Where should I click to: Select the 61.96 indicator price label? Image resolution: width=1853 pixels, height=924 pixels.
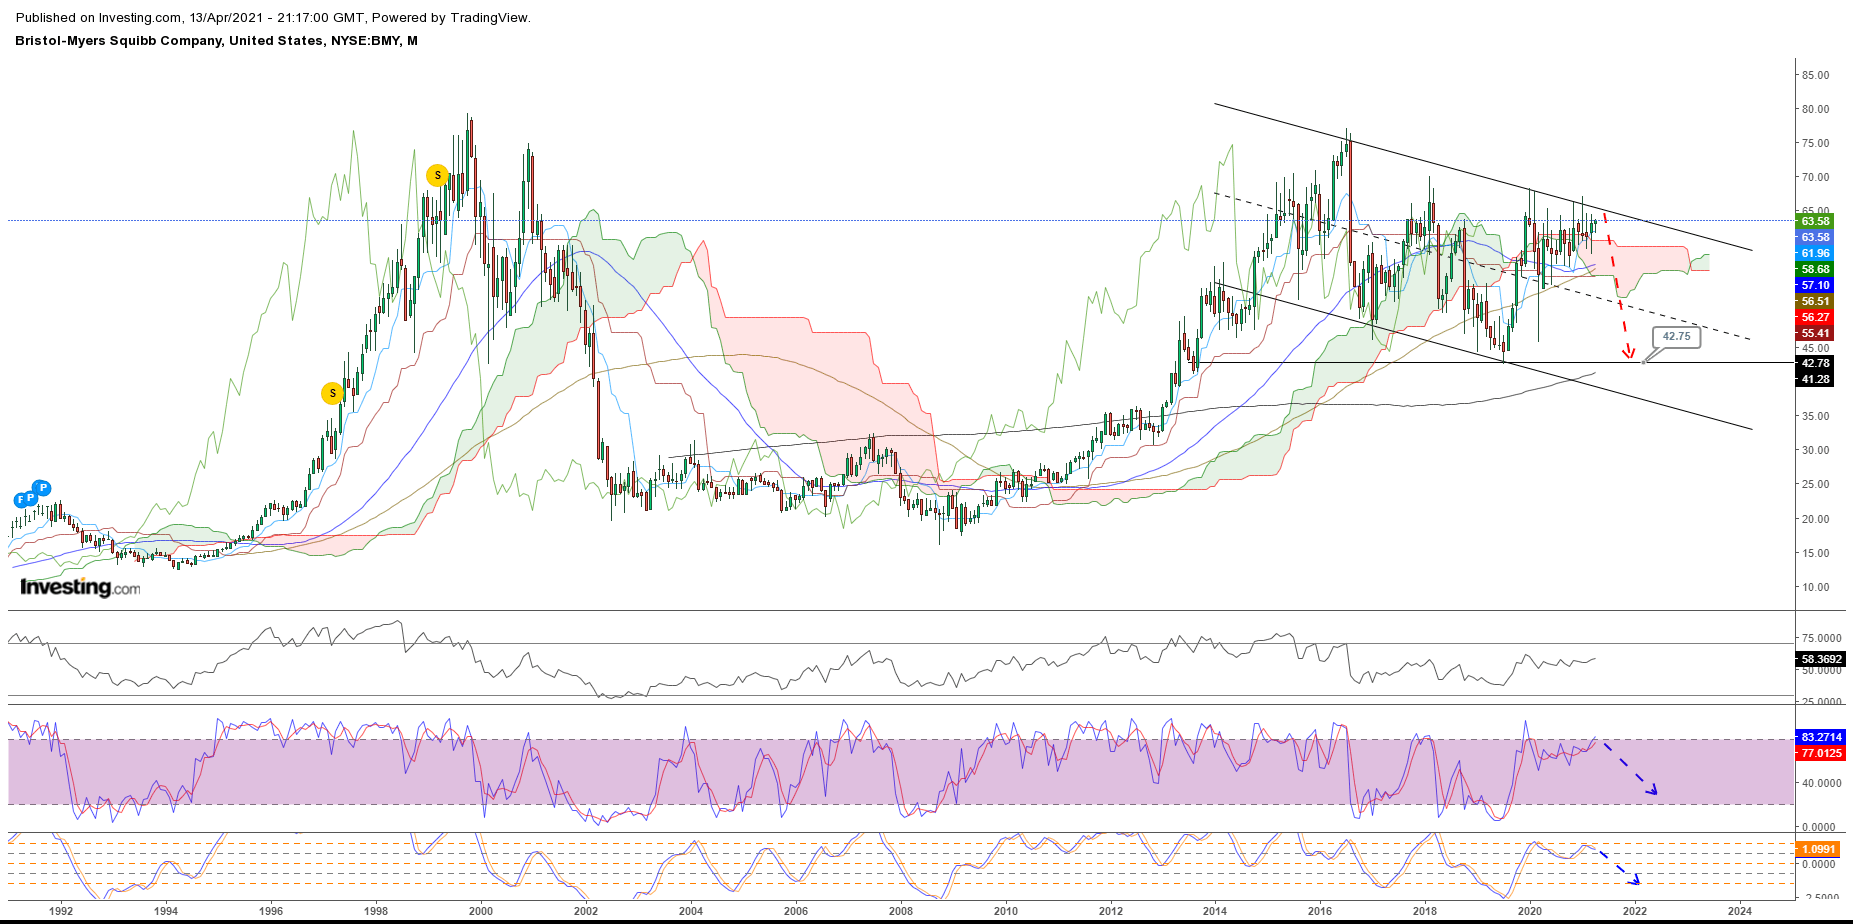point(1815,253)
